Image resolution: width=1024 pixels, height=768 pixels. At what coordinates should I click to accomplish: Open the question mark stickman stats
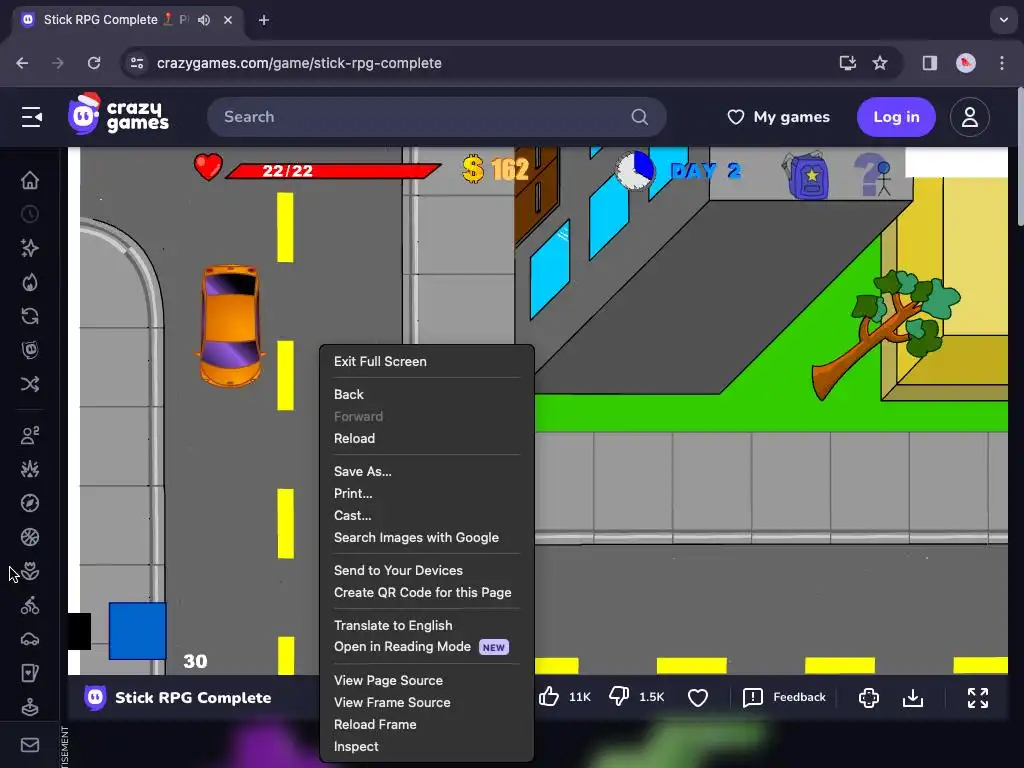click(872, 174)
